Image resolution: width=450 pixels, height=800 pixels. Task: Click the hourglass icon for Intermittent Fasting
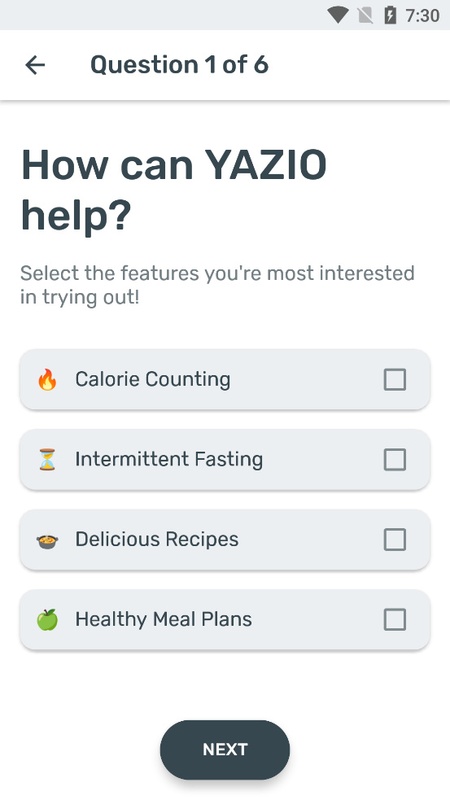pyautogui.click(x=47, y=460)
